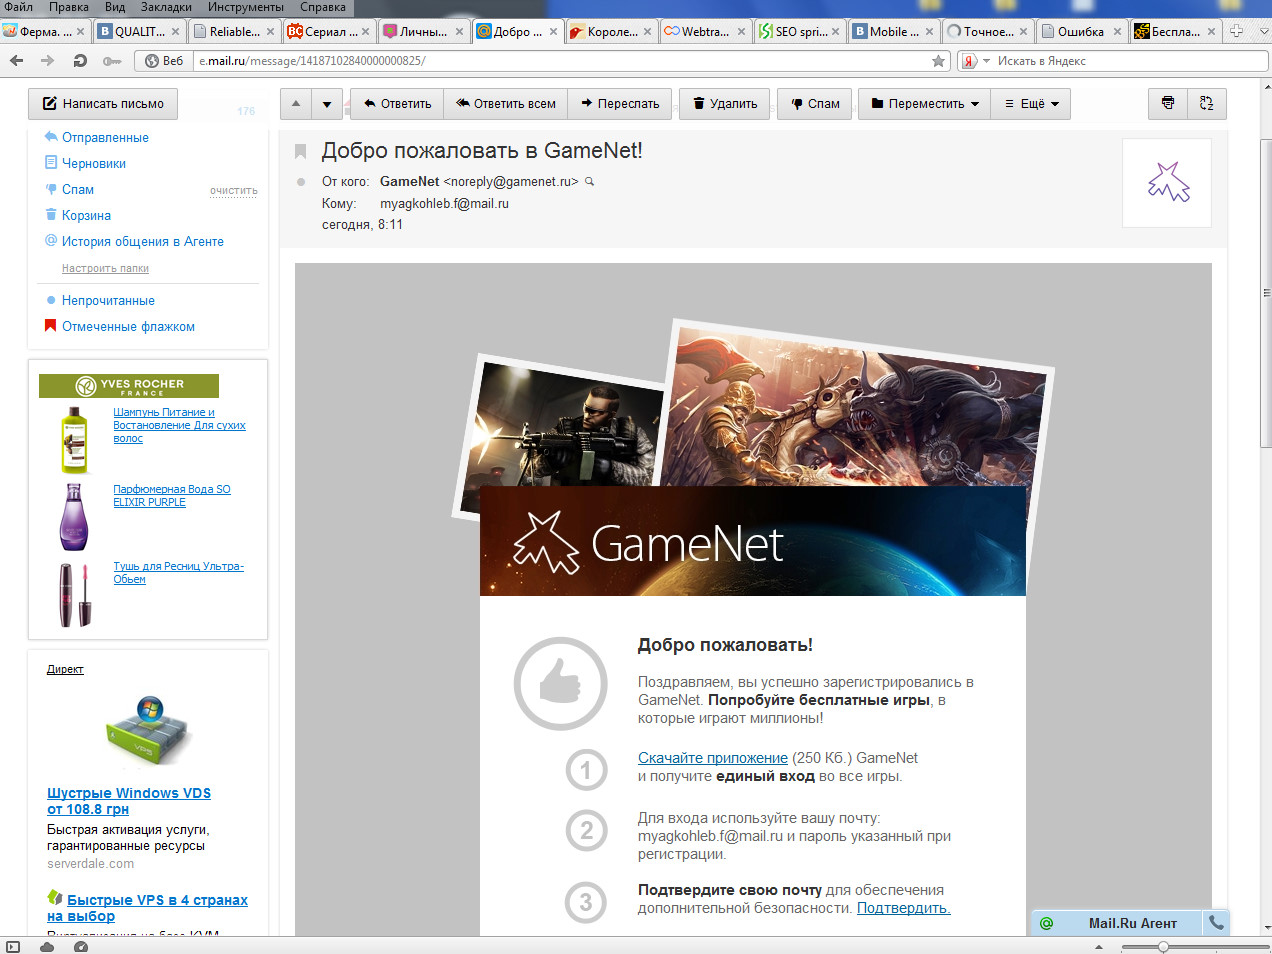The height and width of the screenshot is (954, 1272).
Task: Click the Написать письмо button
Action: point(103,104)
